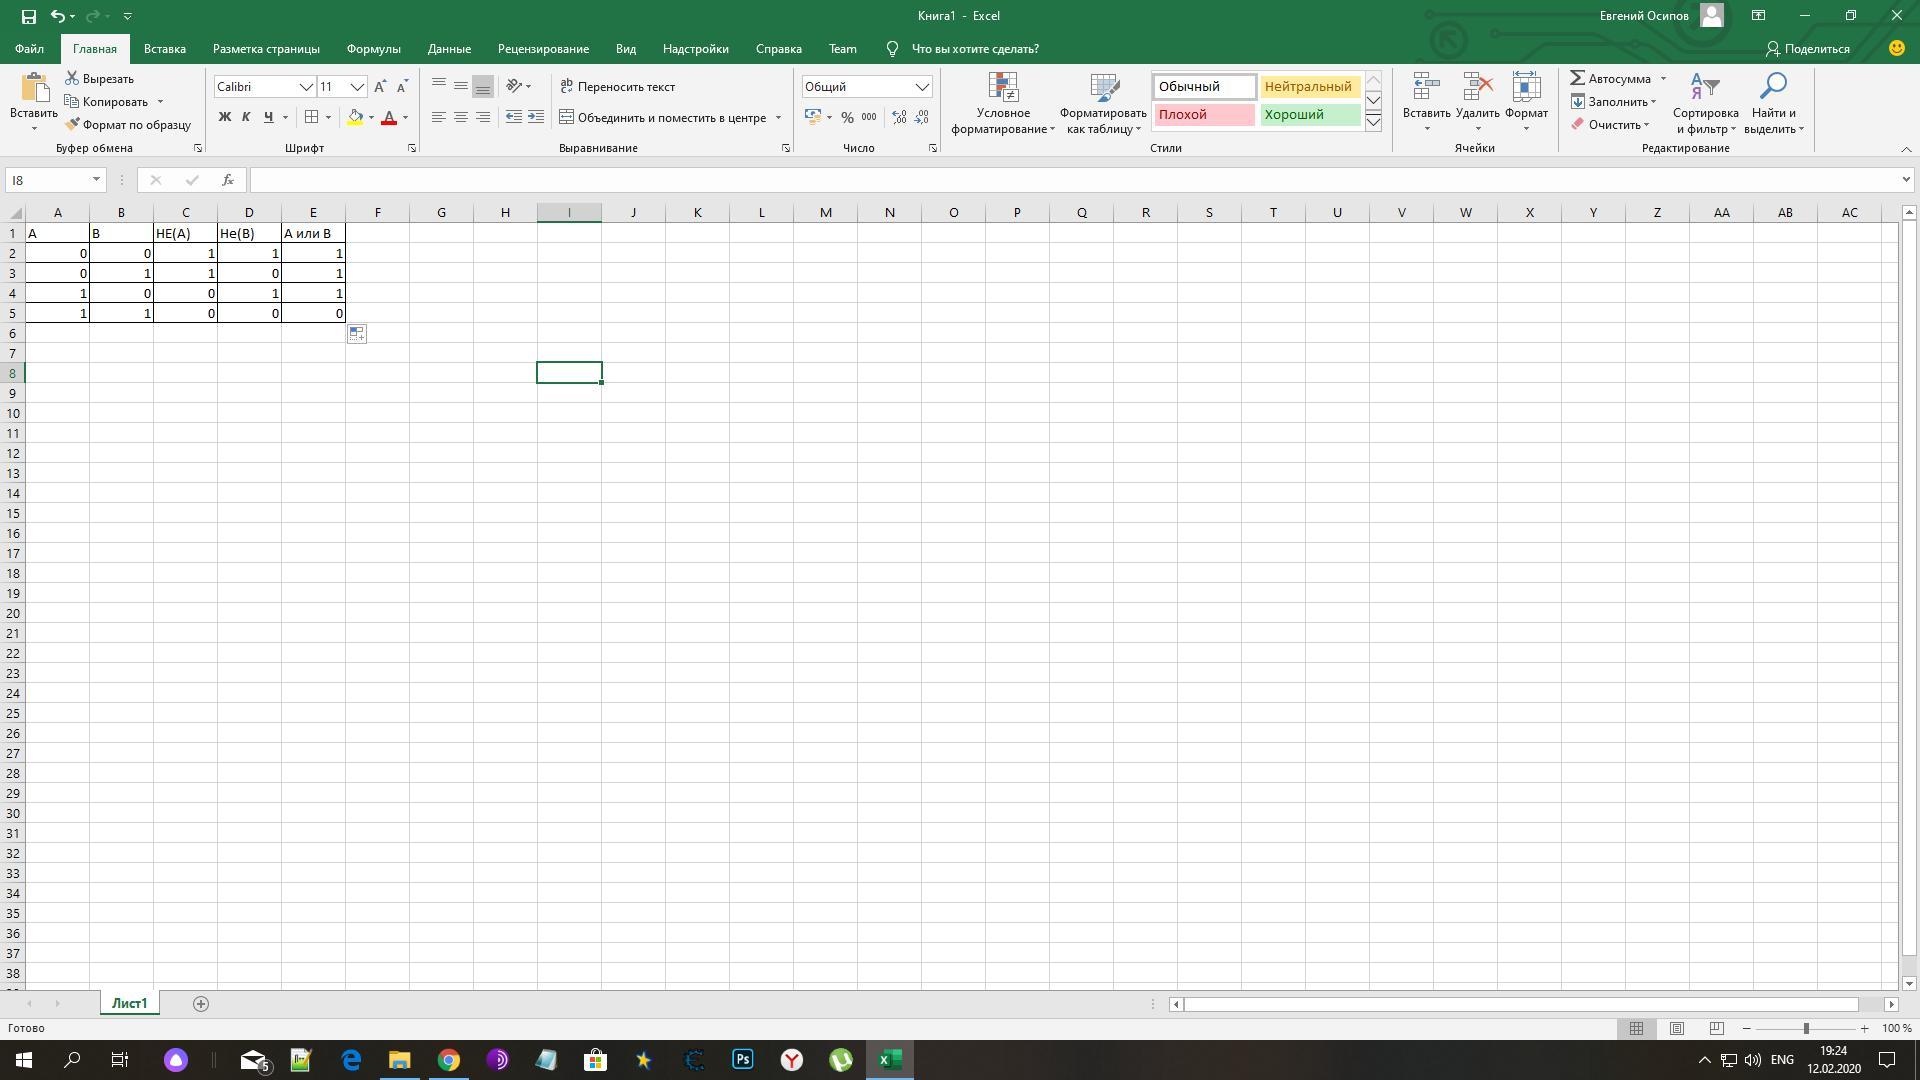This screenshot has height=1080, width=1920.
Task: Click the Increase Font Size icon
Action: [x=380, y=87]
